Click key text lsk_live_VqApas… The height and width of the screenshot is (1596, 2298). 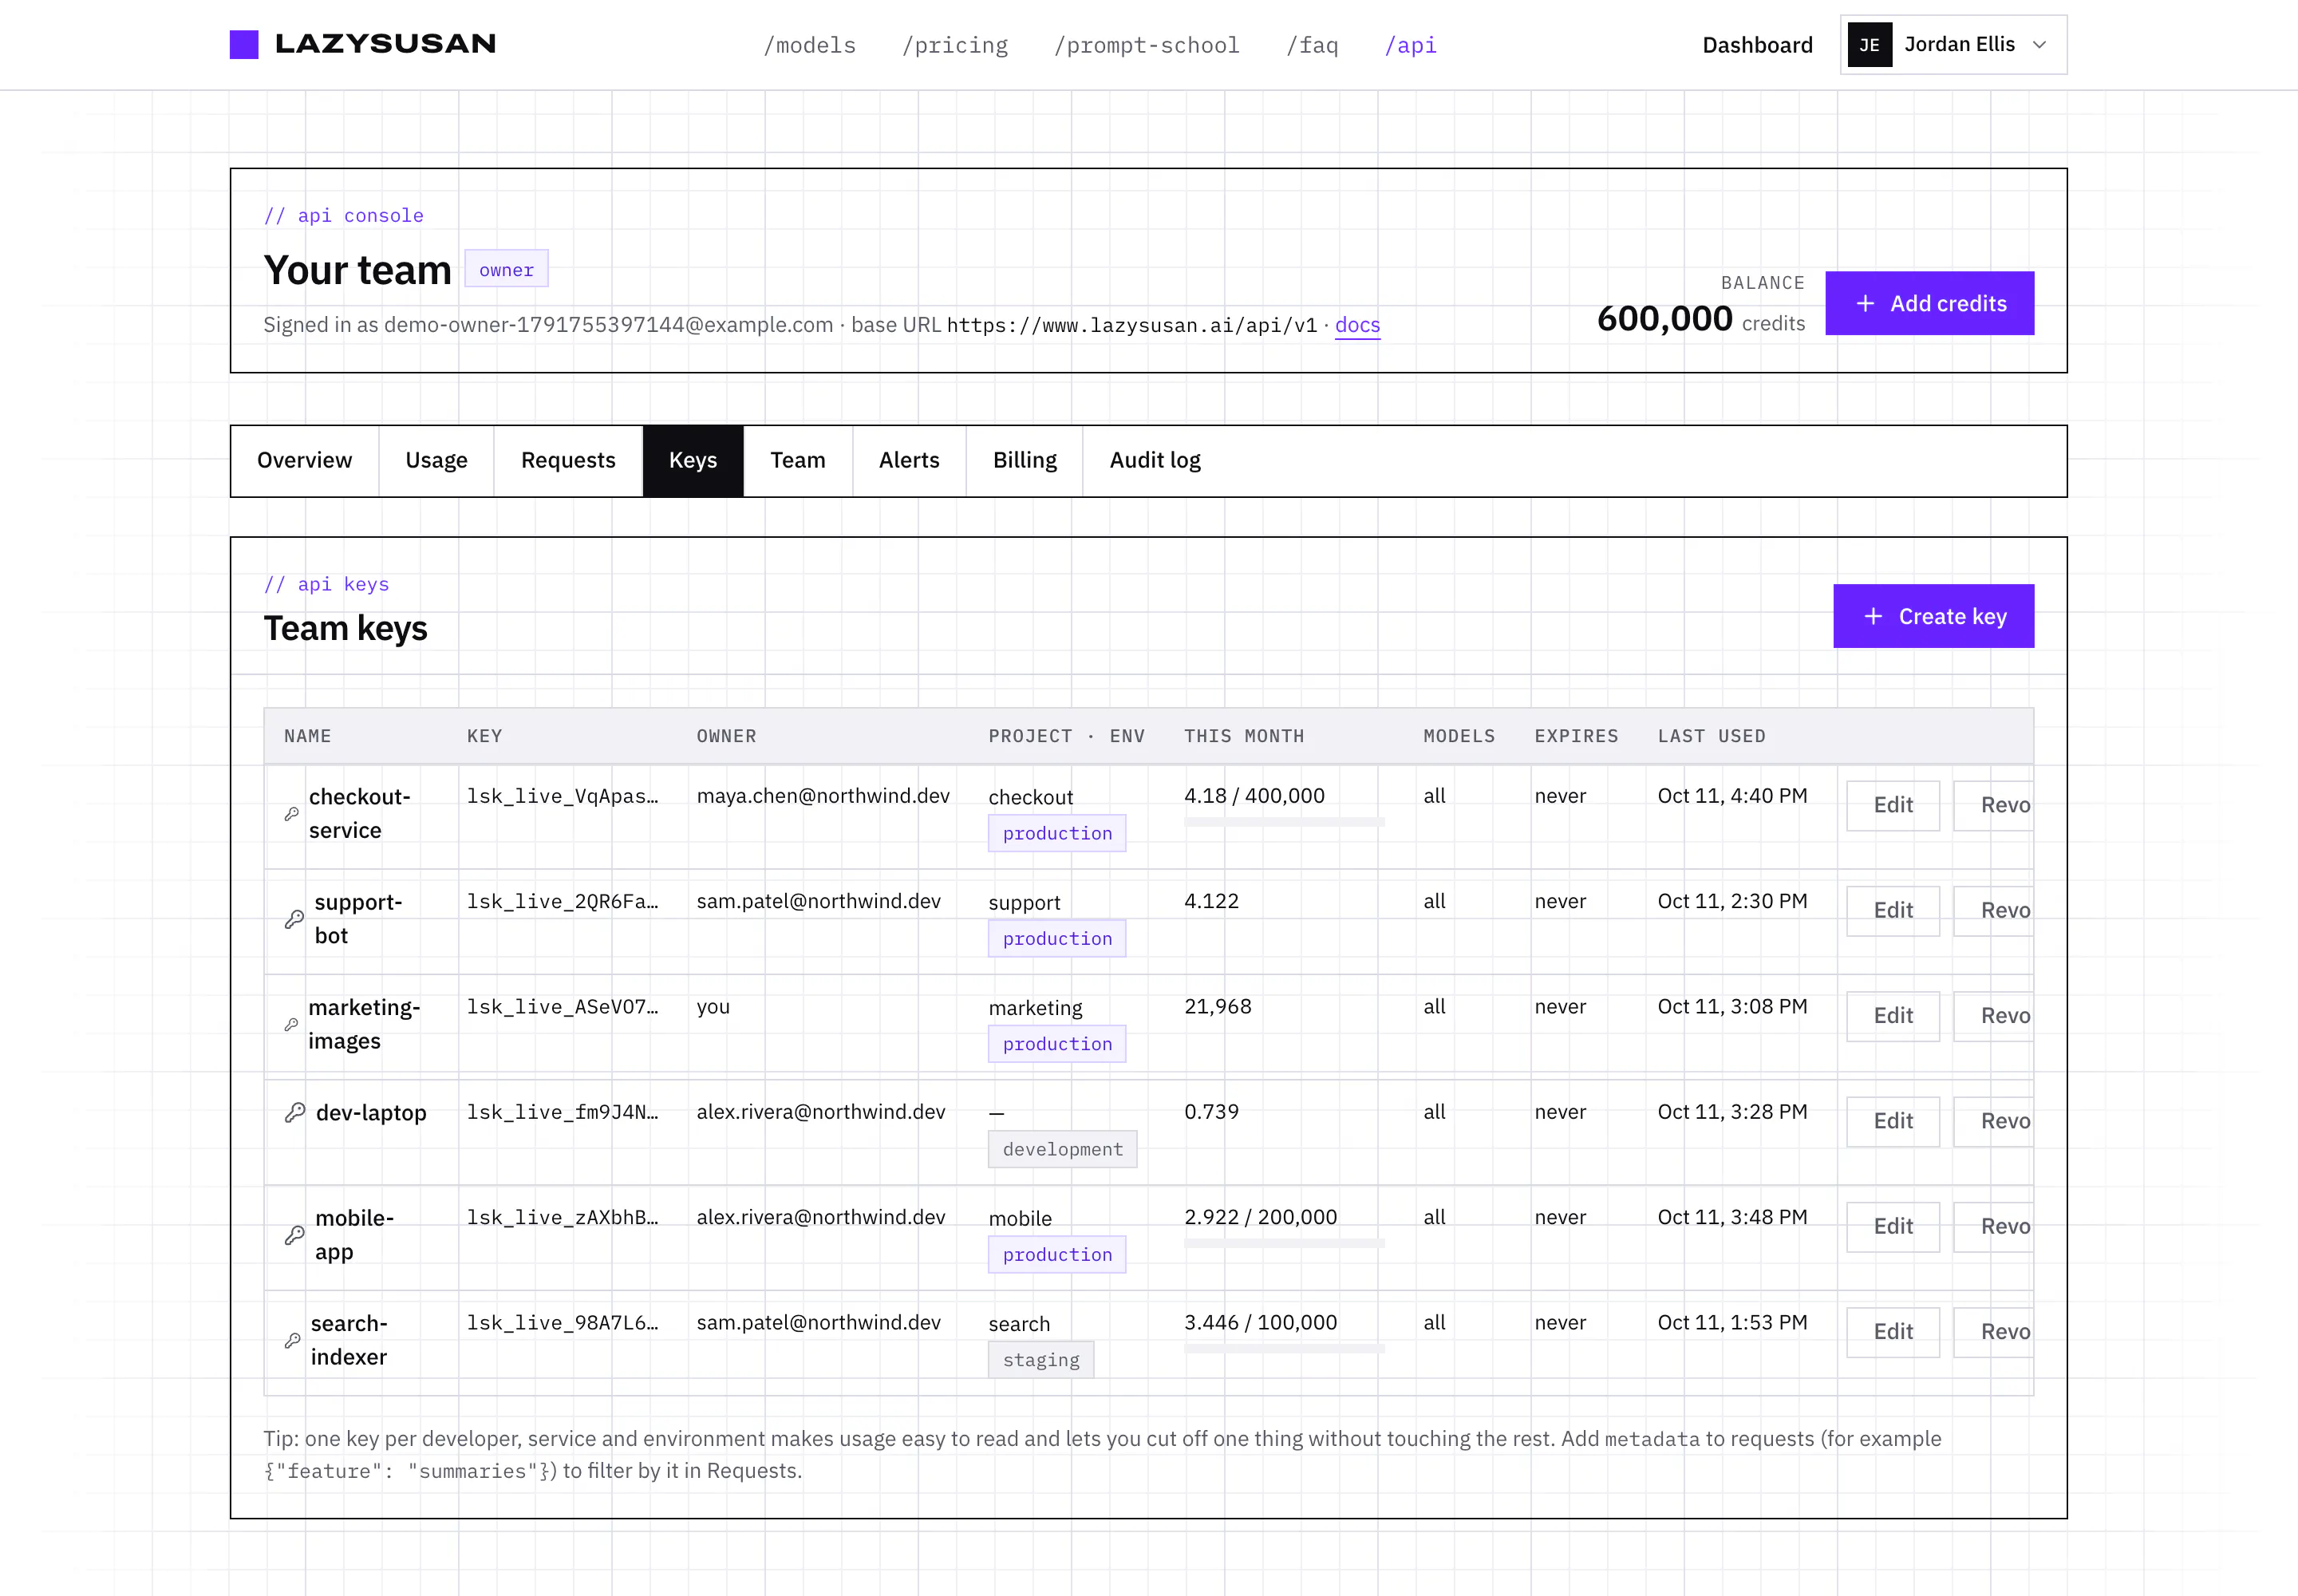pos(563,796)
